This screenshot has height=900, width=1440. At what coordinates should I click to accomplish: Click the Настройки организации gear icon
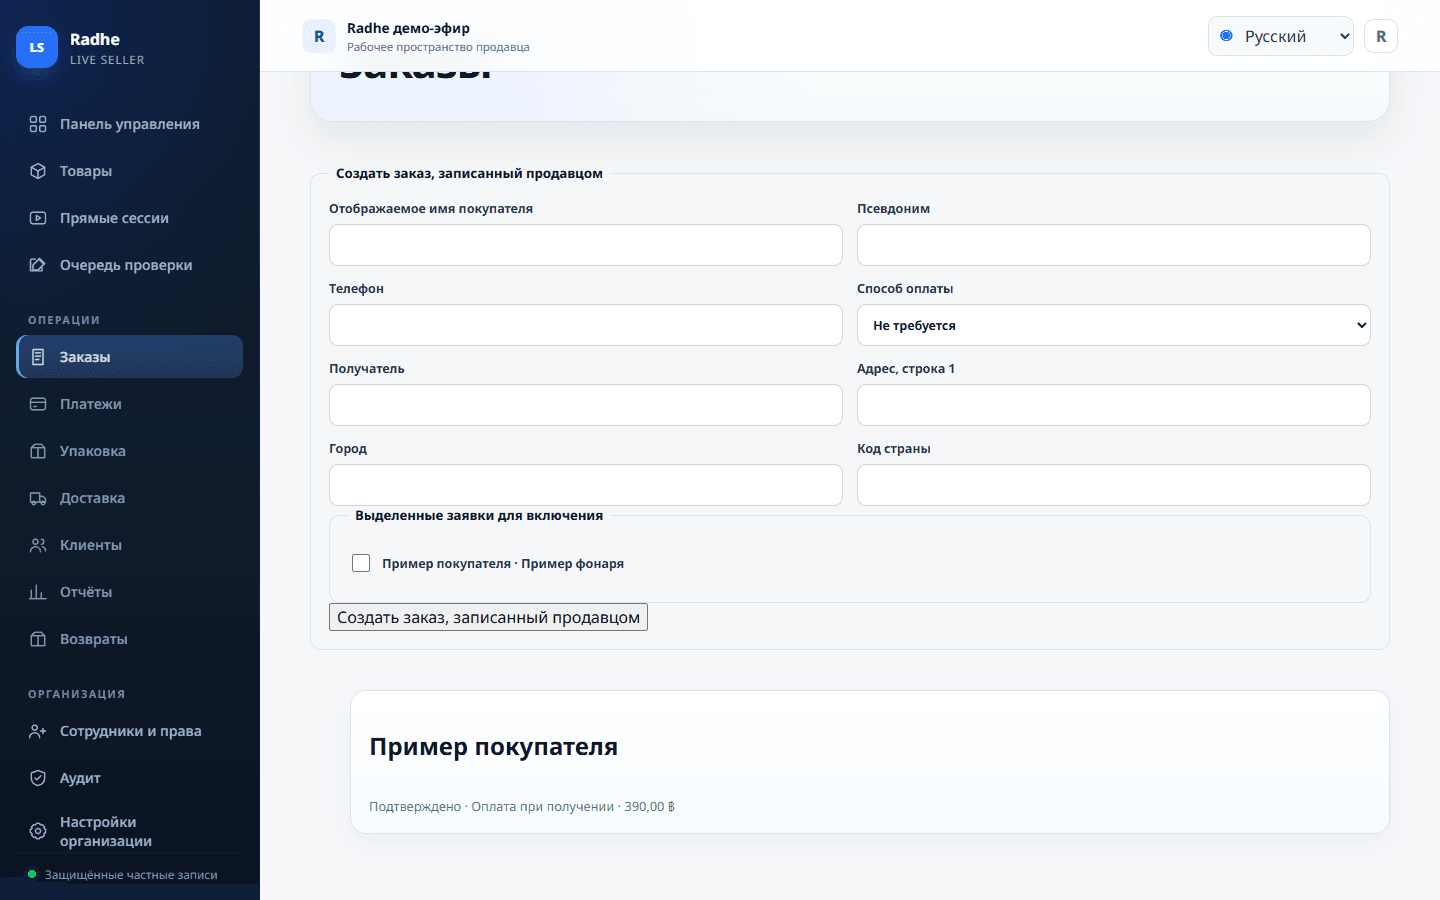pyautogui.click(x=38, y=831)
